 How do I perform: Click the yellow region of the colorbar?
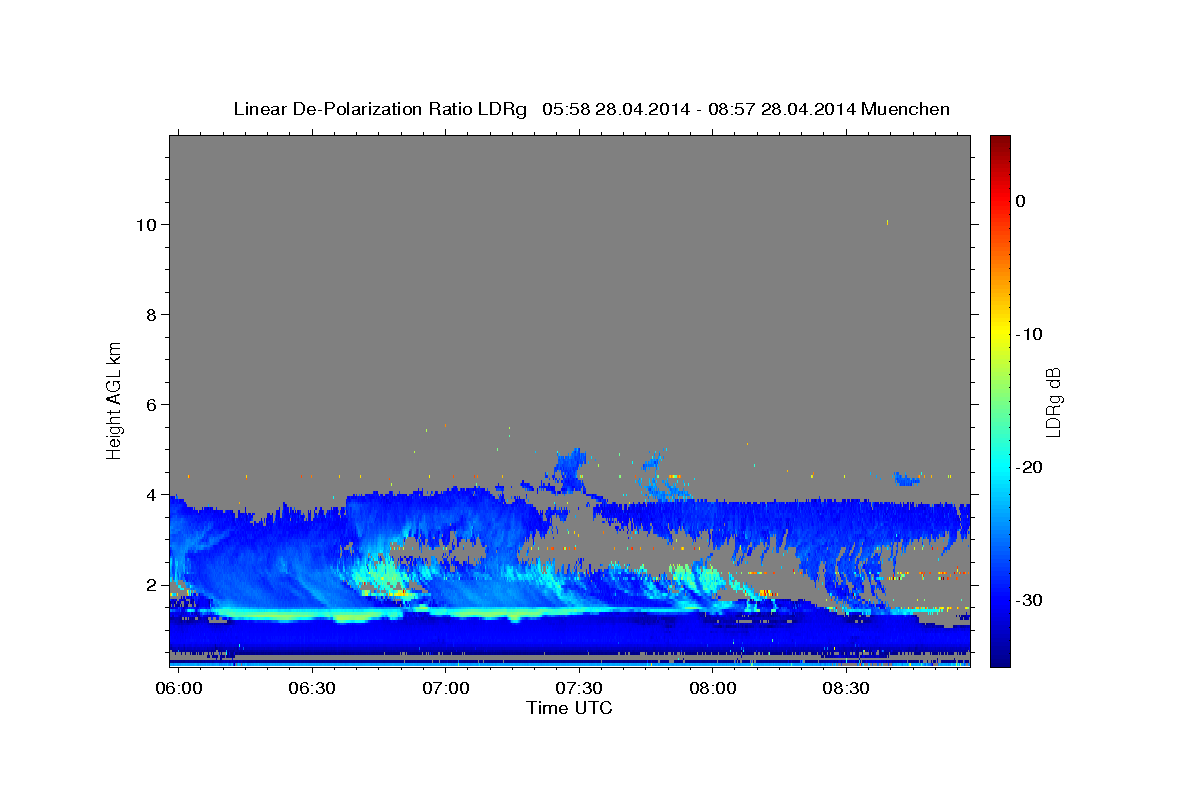[x=1000, y=334]
